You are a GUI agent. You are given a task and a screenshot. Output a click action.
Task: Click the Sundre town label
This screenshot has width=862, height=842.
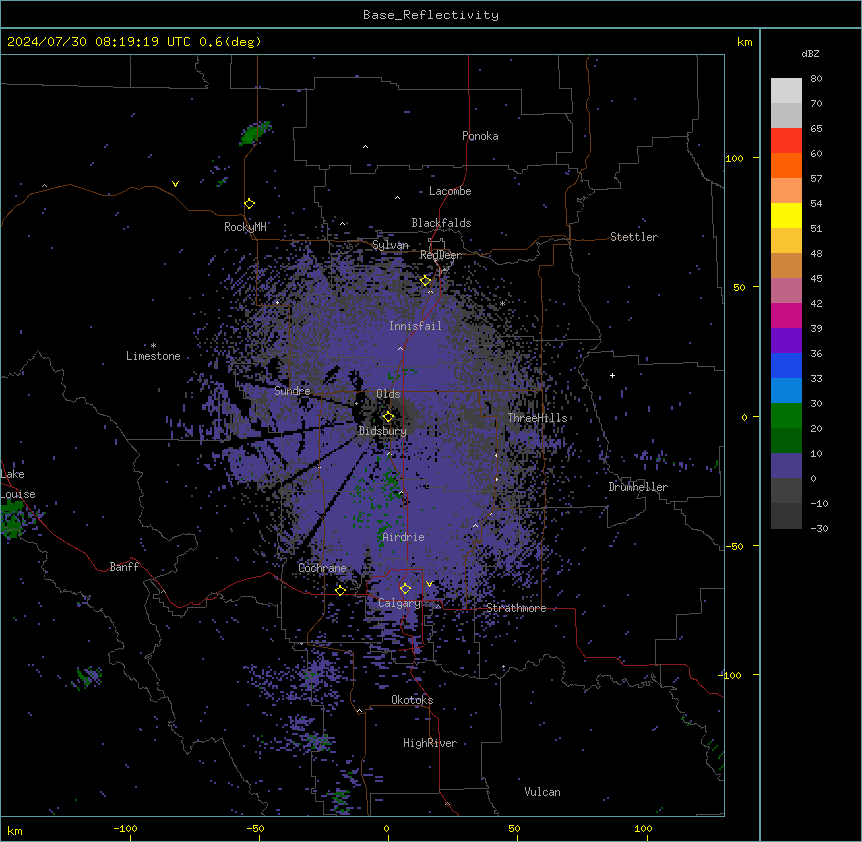coord(292,391)
